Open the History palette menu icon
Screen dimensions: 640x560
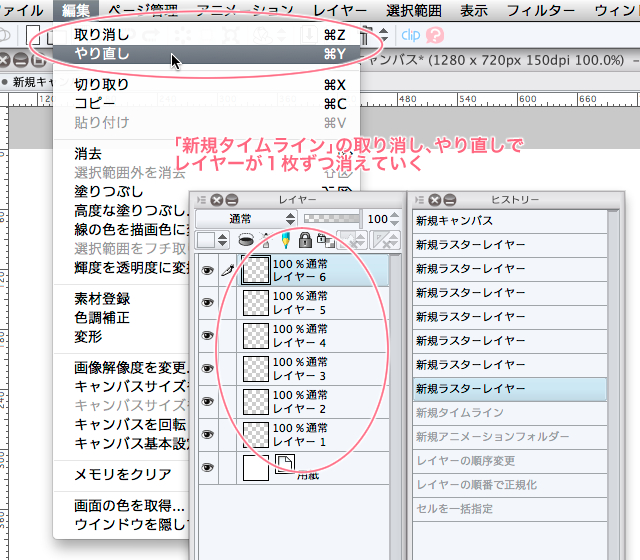pyautogui.click(x=419, y=200)
